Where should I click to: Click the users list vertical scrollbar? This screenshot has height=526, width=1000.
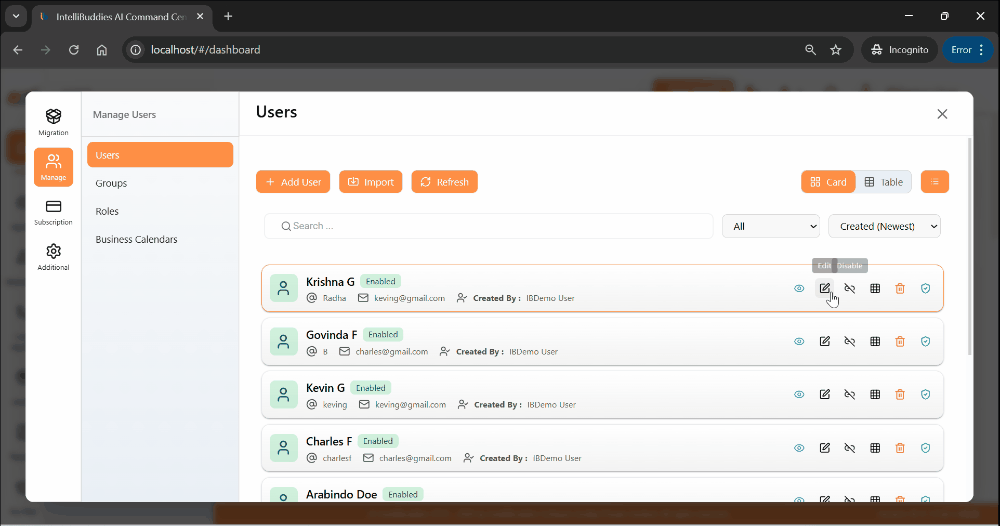click(x=968, y=250)
